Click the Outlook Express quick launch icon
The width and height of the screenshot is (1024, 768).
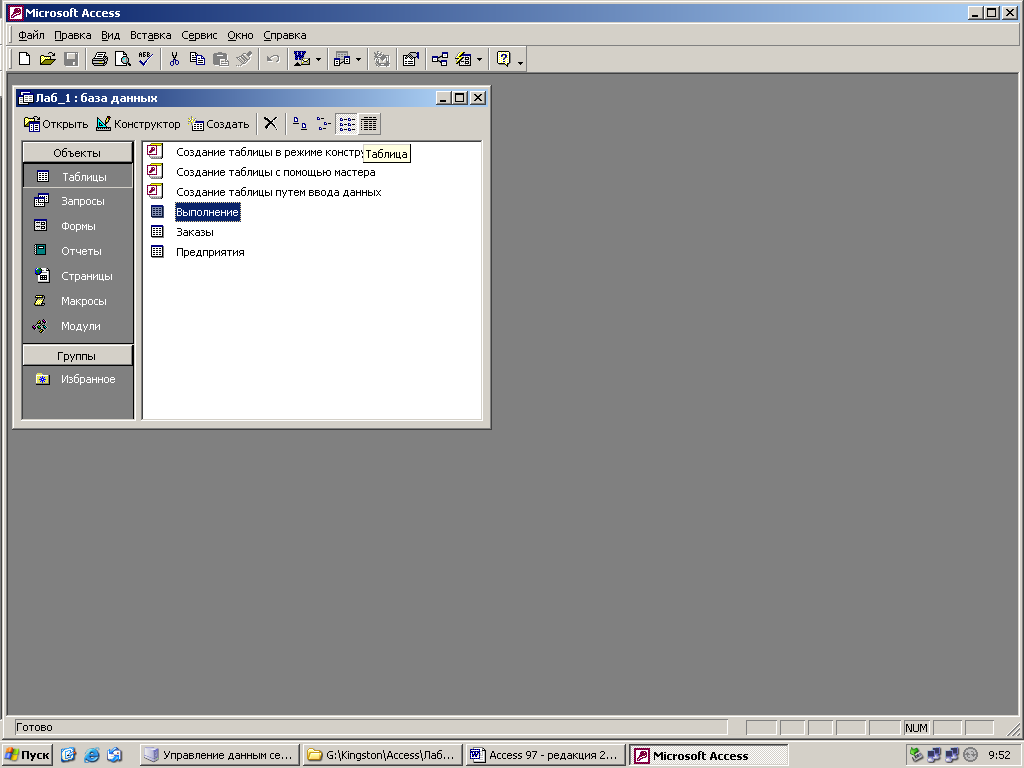pyautogui.click(x=114, y=755)
